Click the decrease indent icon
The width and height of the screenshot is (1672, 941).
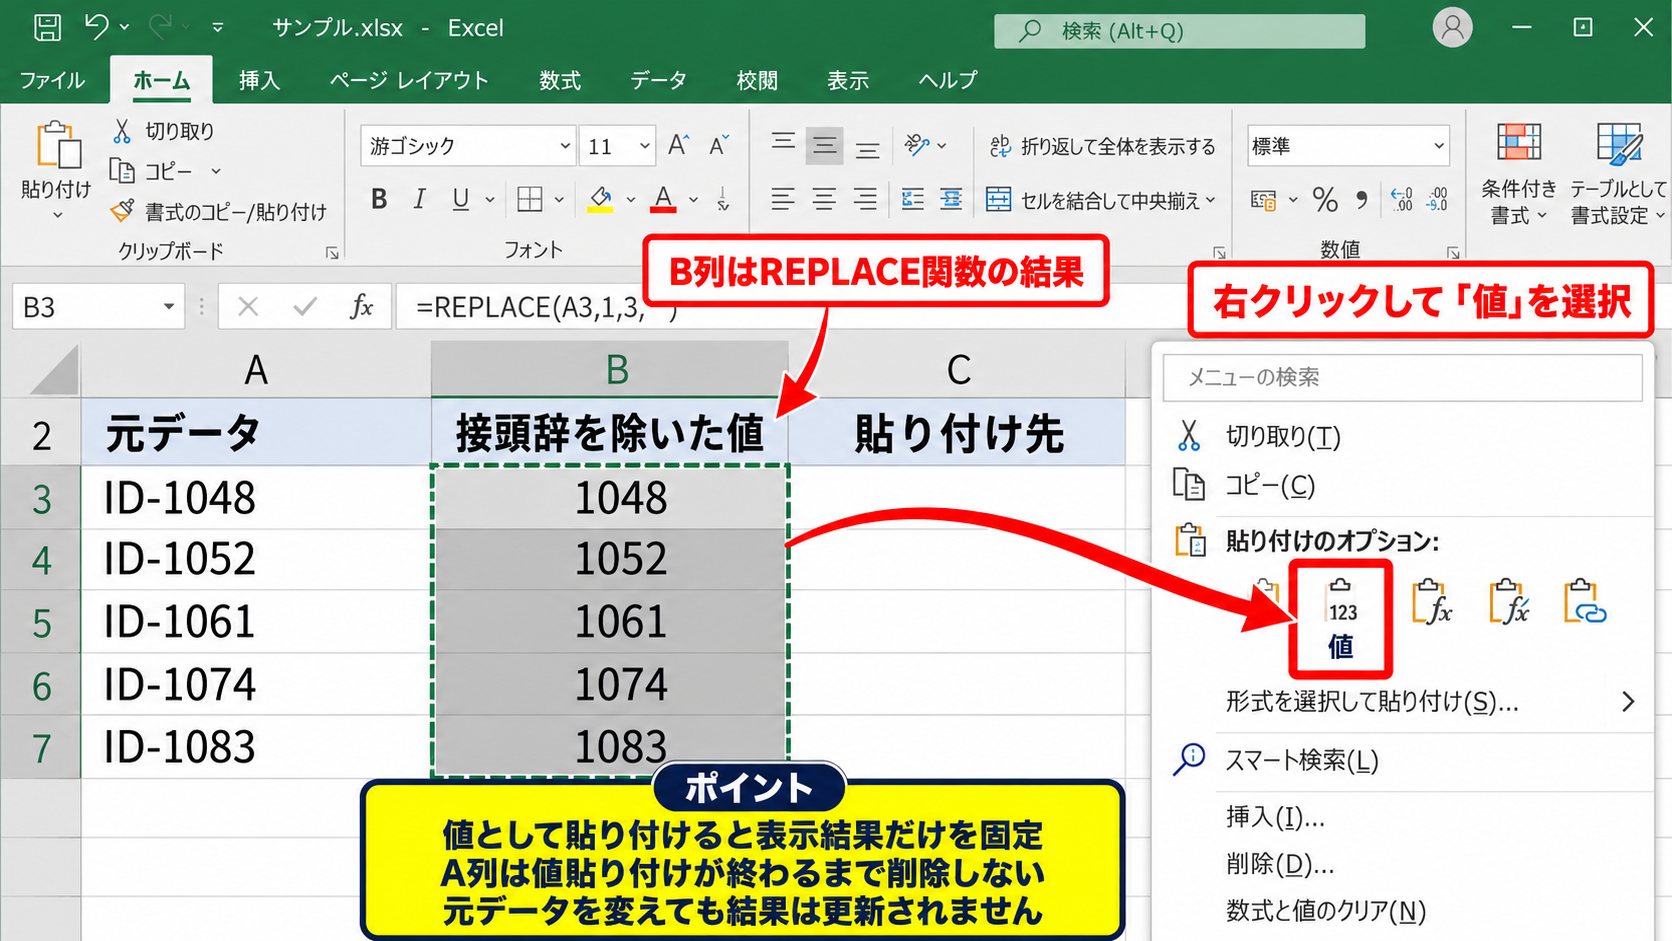[912, 200]
